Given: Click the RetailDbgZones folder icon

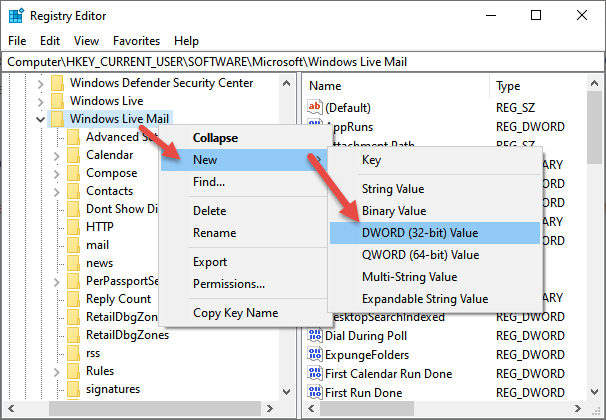Looking at the screenshot, I should point(73,335).
